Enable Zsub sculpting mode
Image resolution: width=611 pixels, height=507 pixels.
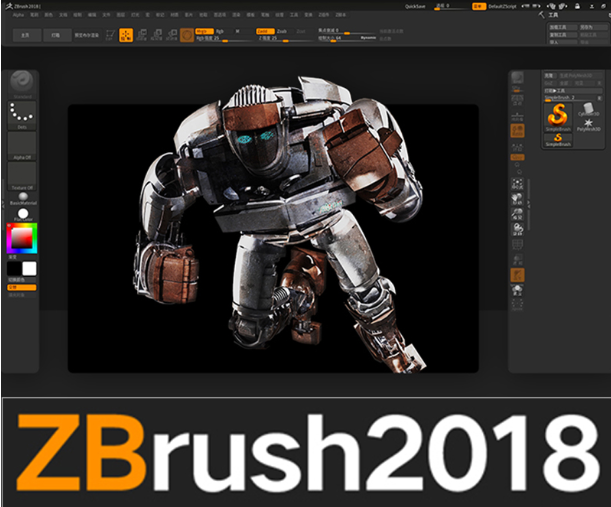(x=281, y=31)
